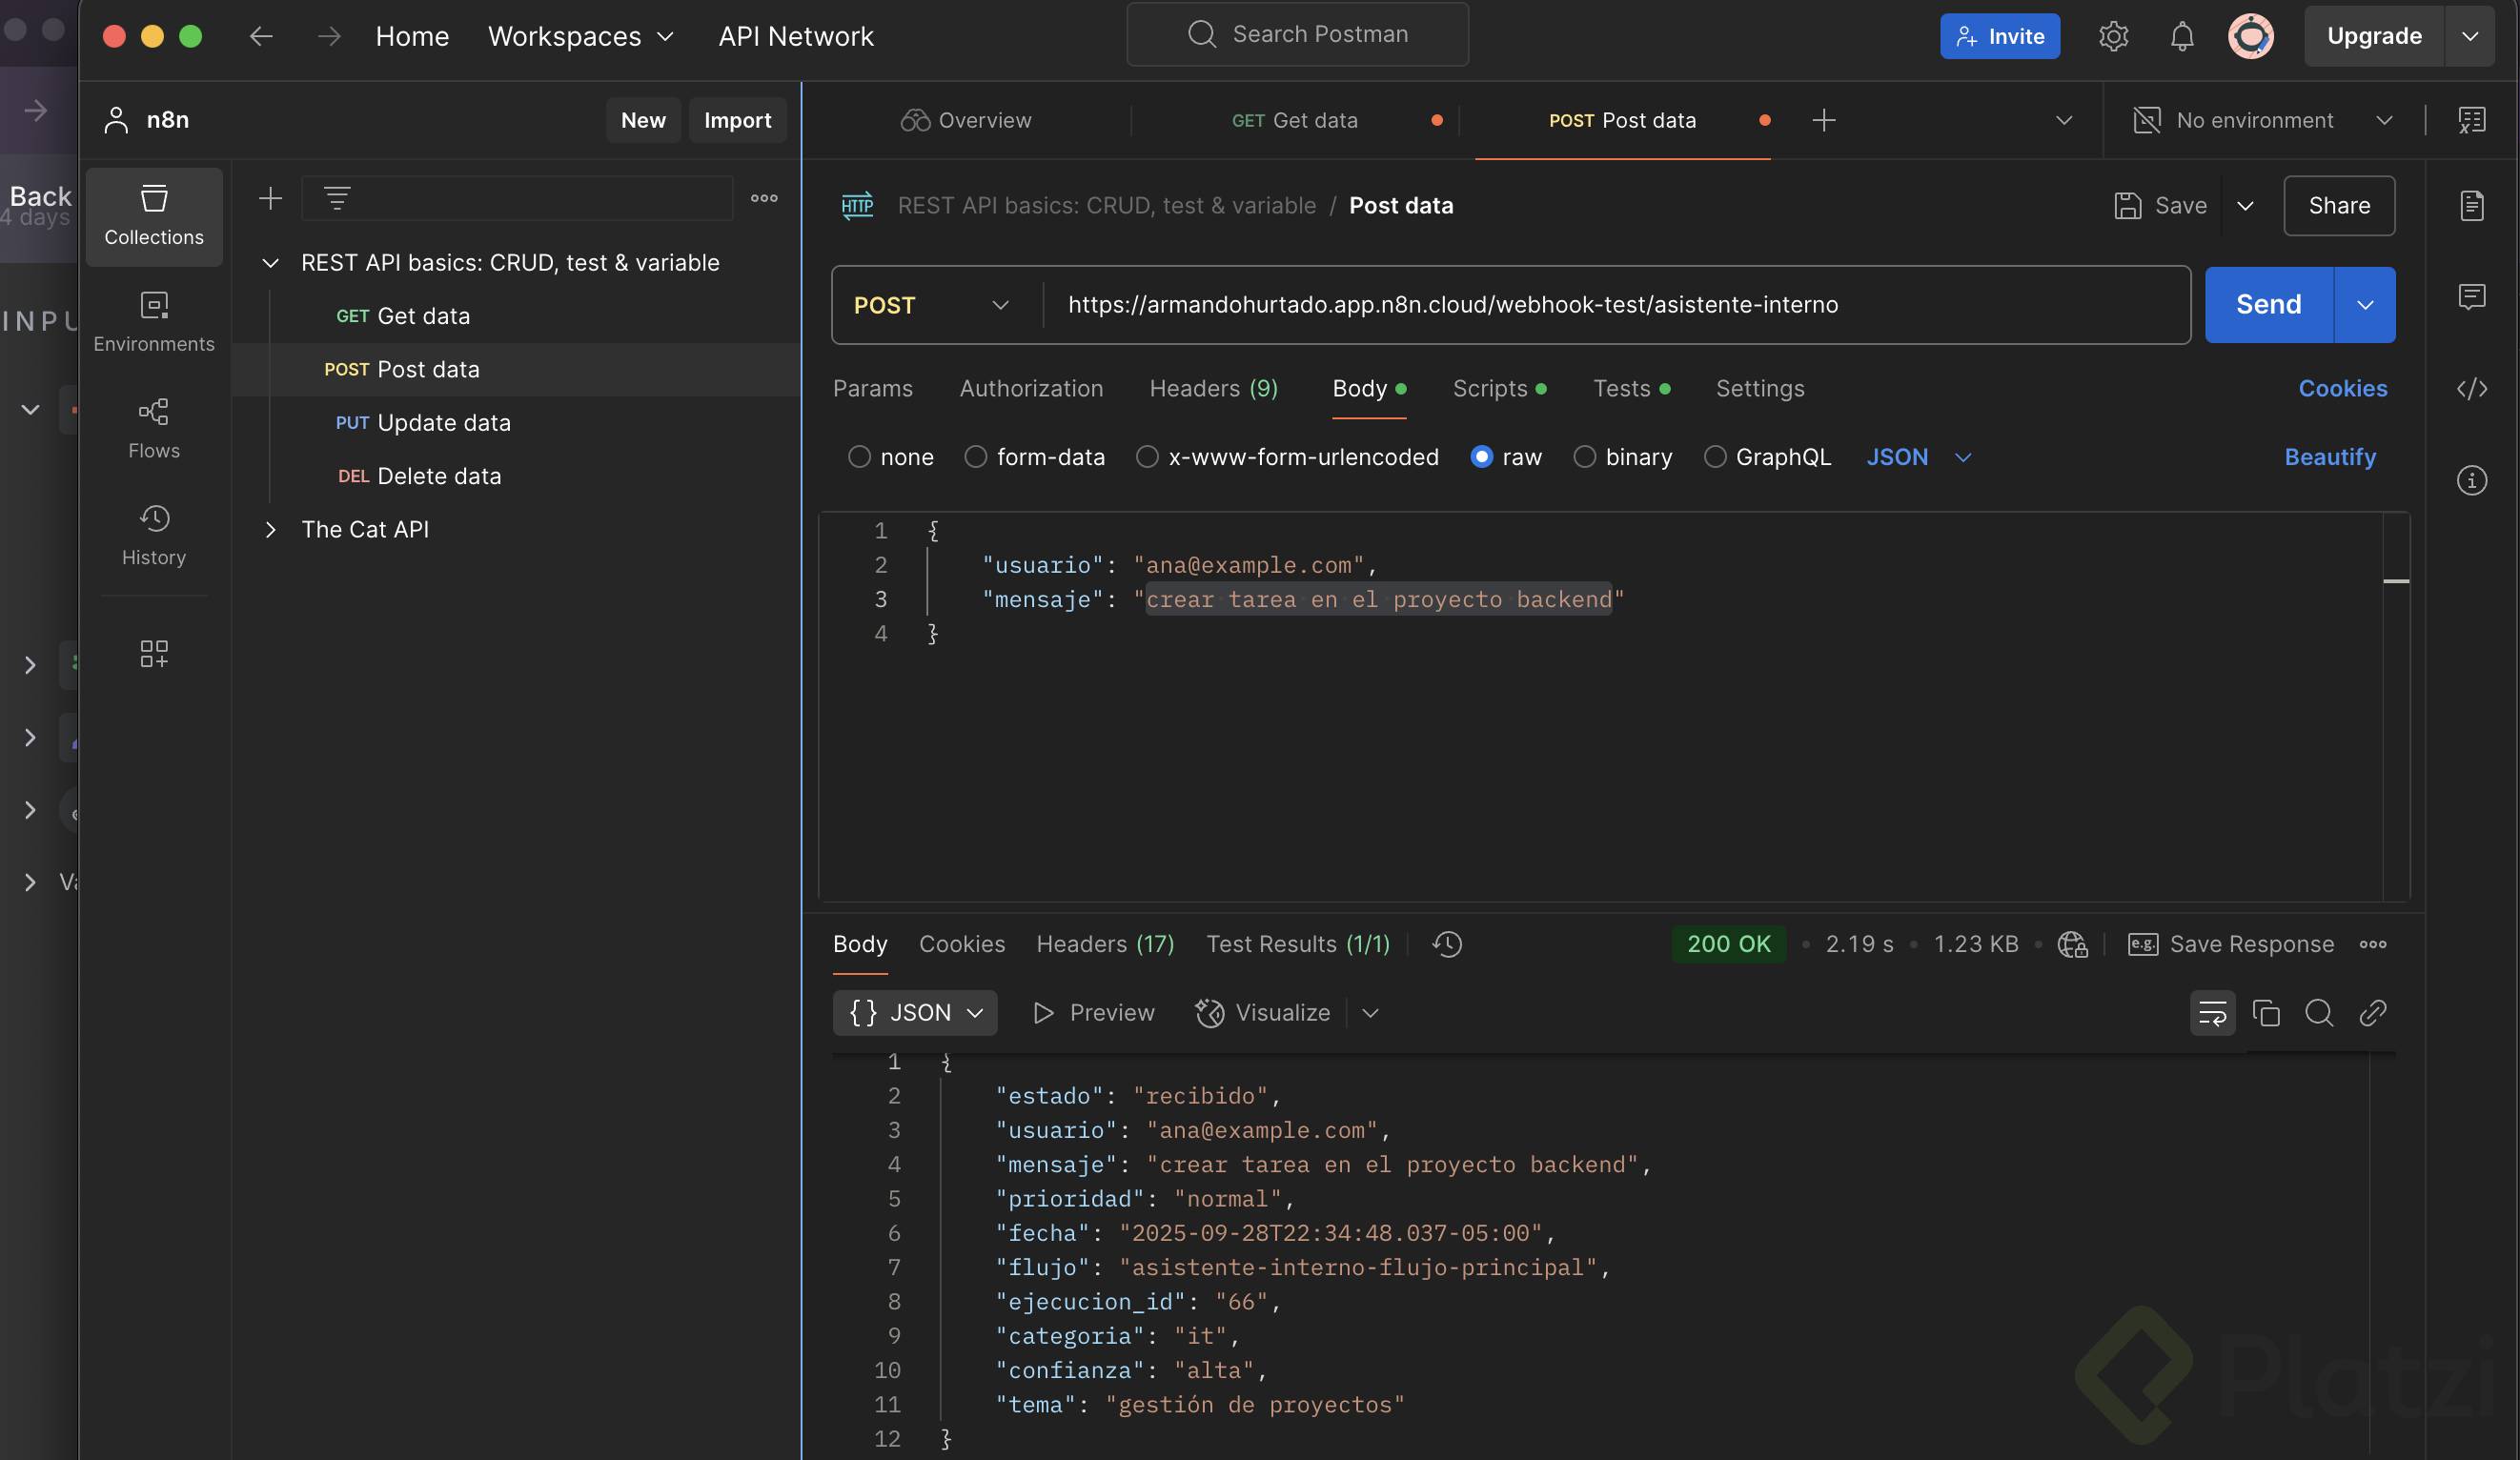This screenshot has height=1460, width=2520.
Task: Select the form-data body option
Action: tap(976, 457)
